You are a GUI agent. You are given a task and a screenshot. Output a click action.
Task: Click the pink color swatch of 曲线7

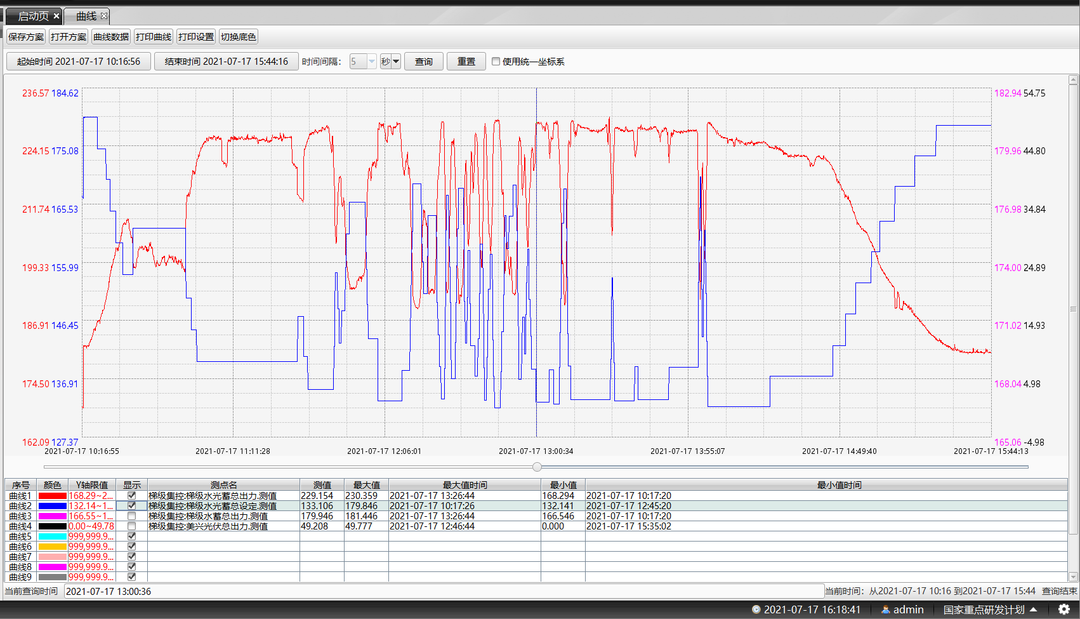[x=52, y=556]
